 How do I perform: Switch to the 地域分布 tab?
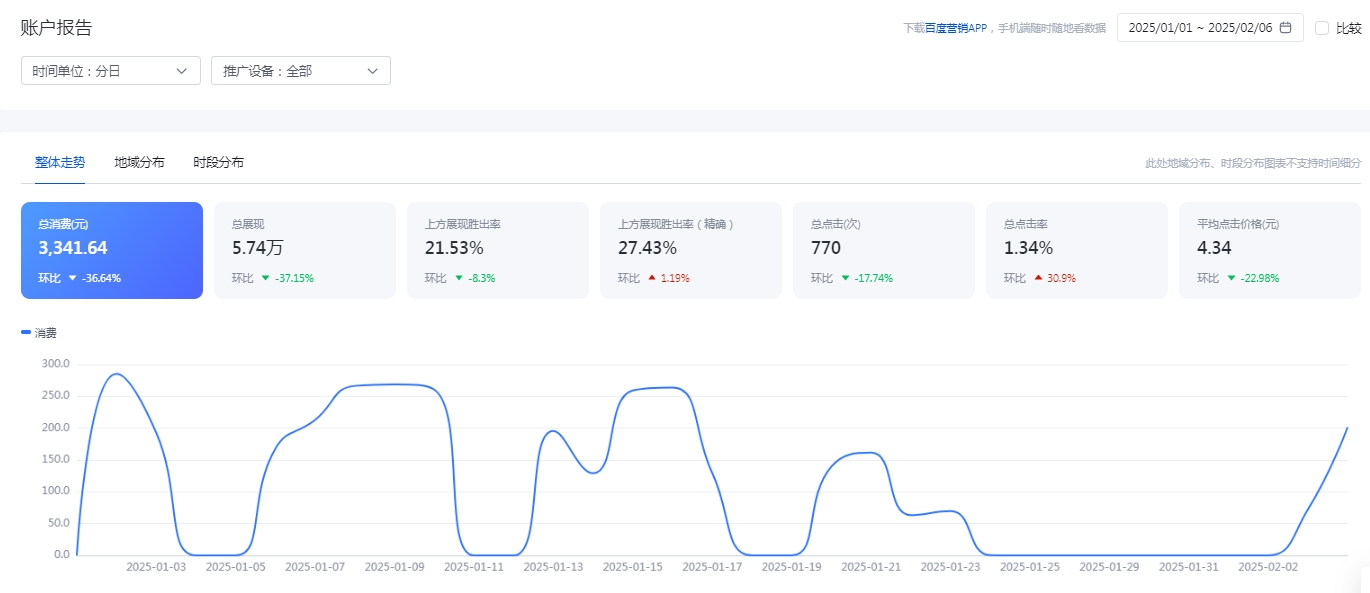coord(139,162)
